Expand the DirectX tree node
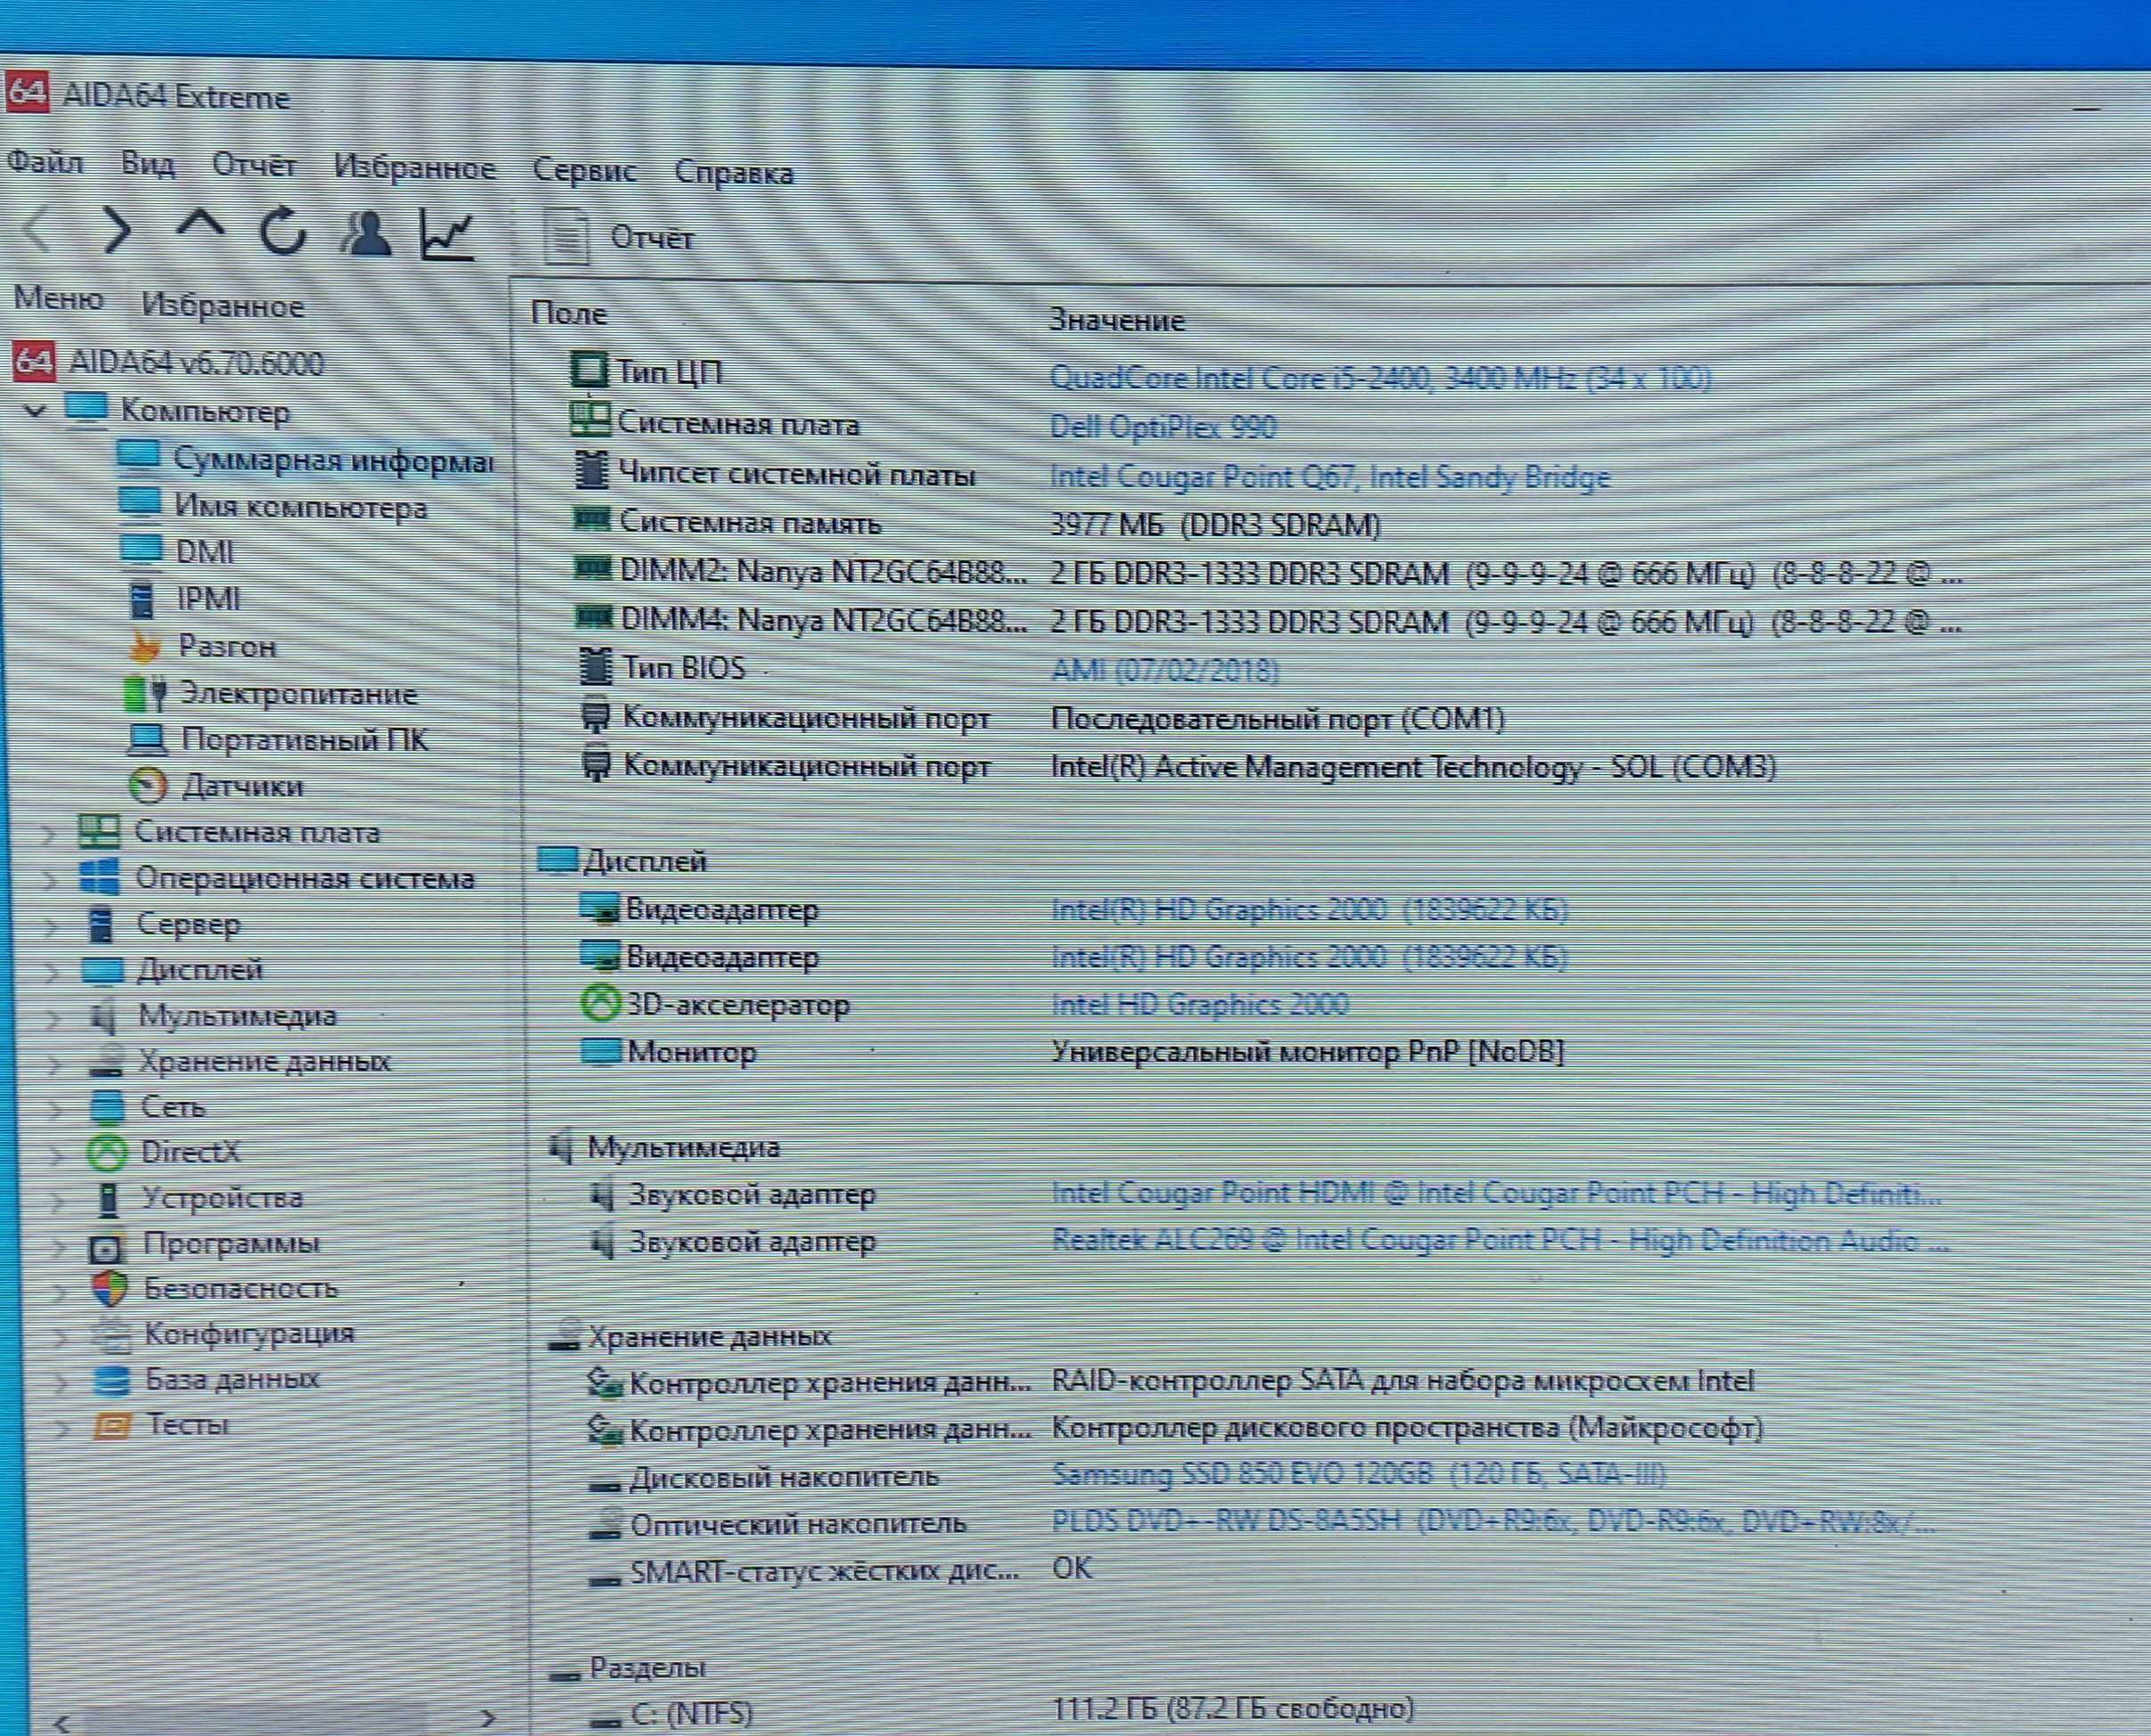Image resolution: width=2151 pixels, height=1736 pixels. coord(56,1154)
